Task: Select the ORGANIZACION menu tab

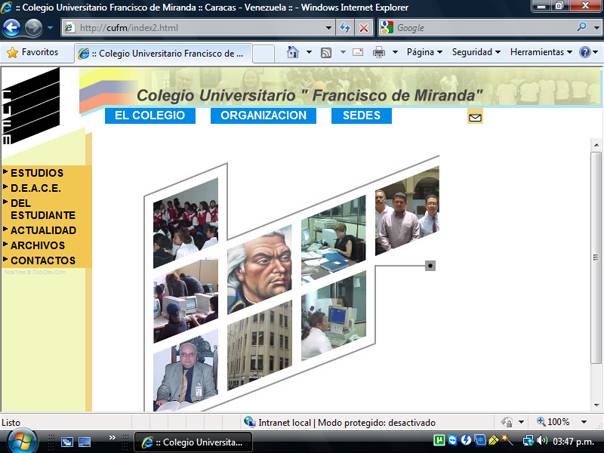Action: [x=263, y=116]
